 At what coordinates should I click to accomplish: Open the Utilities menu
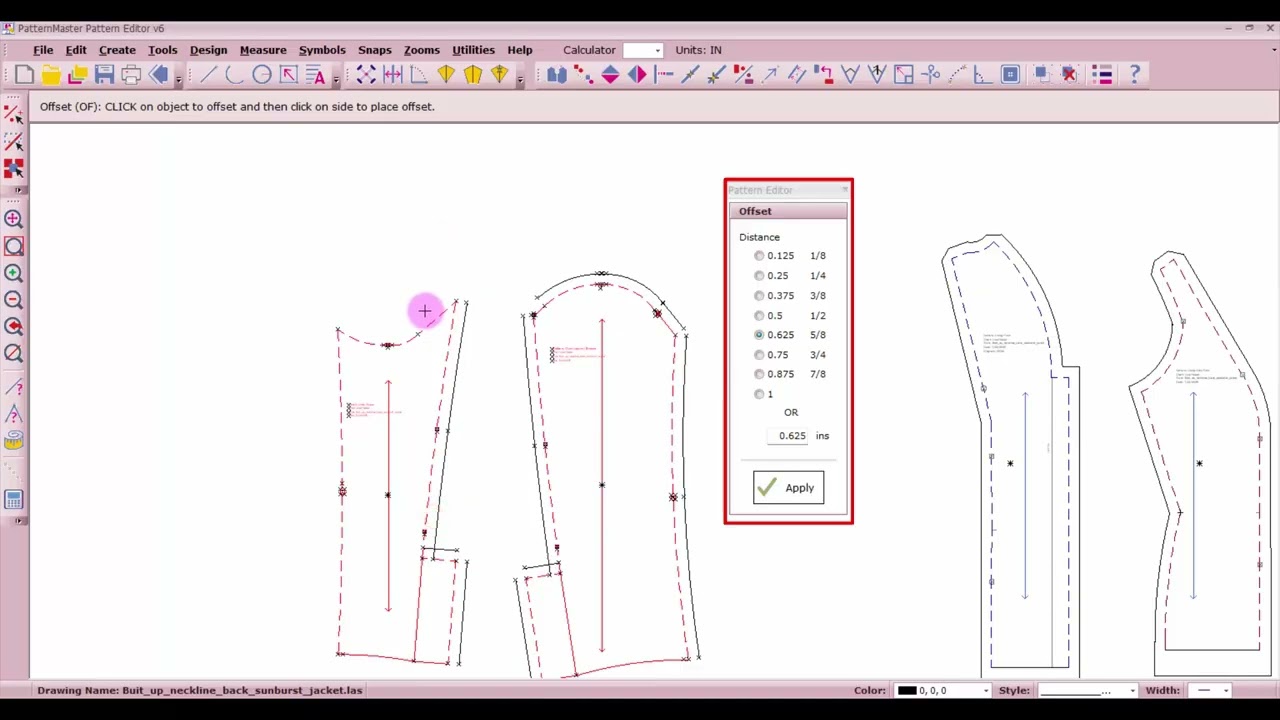[473, 50]
